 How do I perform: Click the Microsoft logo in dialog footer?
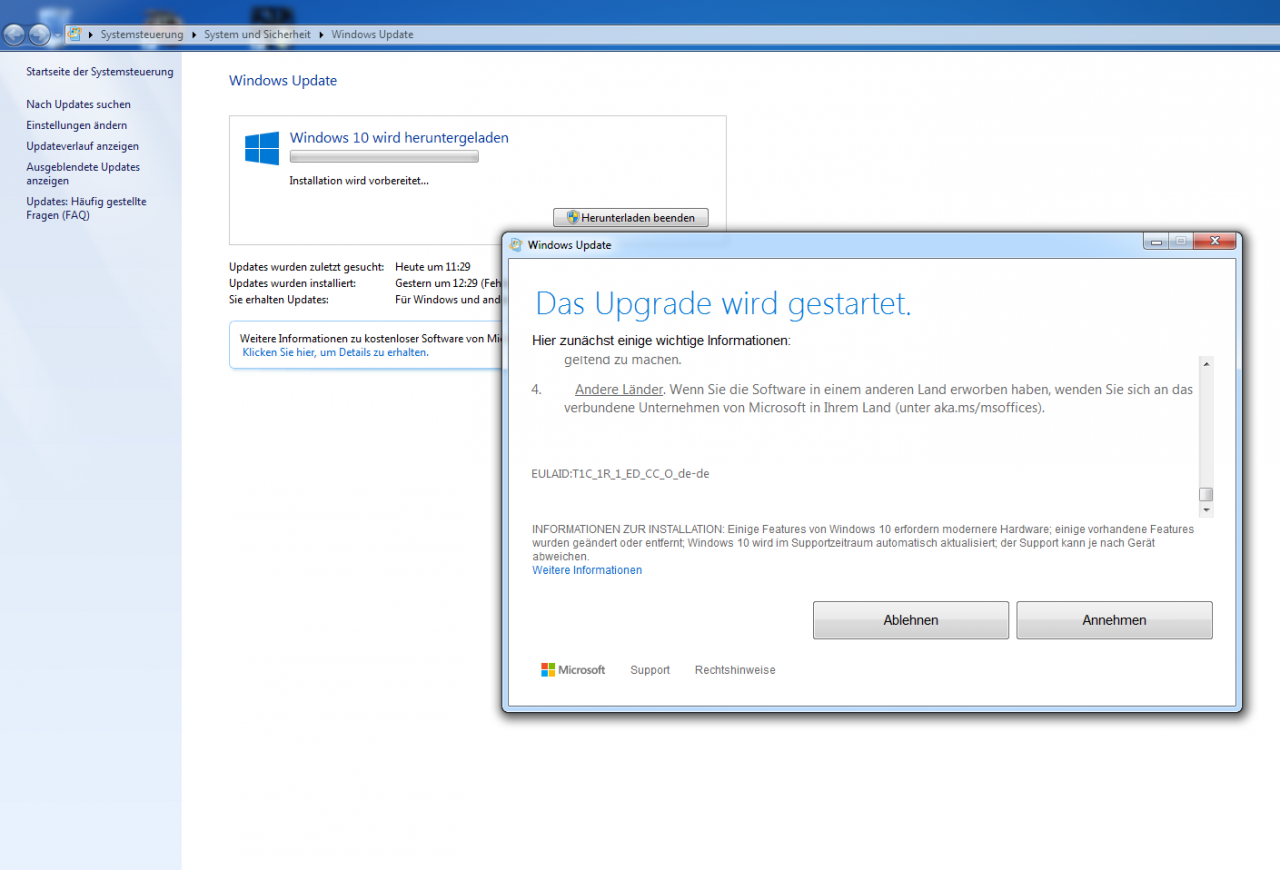click(573, 670)
